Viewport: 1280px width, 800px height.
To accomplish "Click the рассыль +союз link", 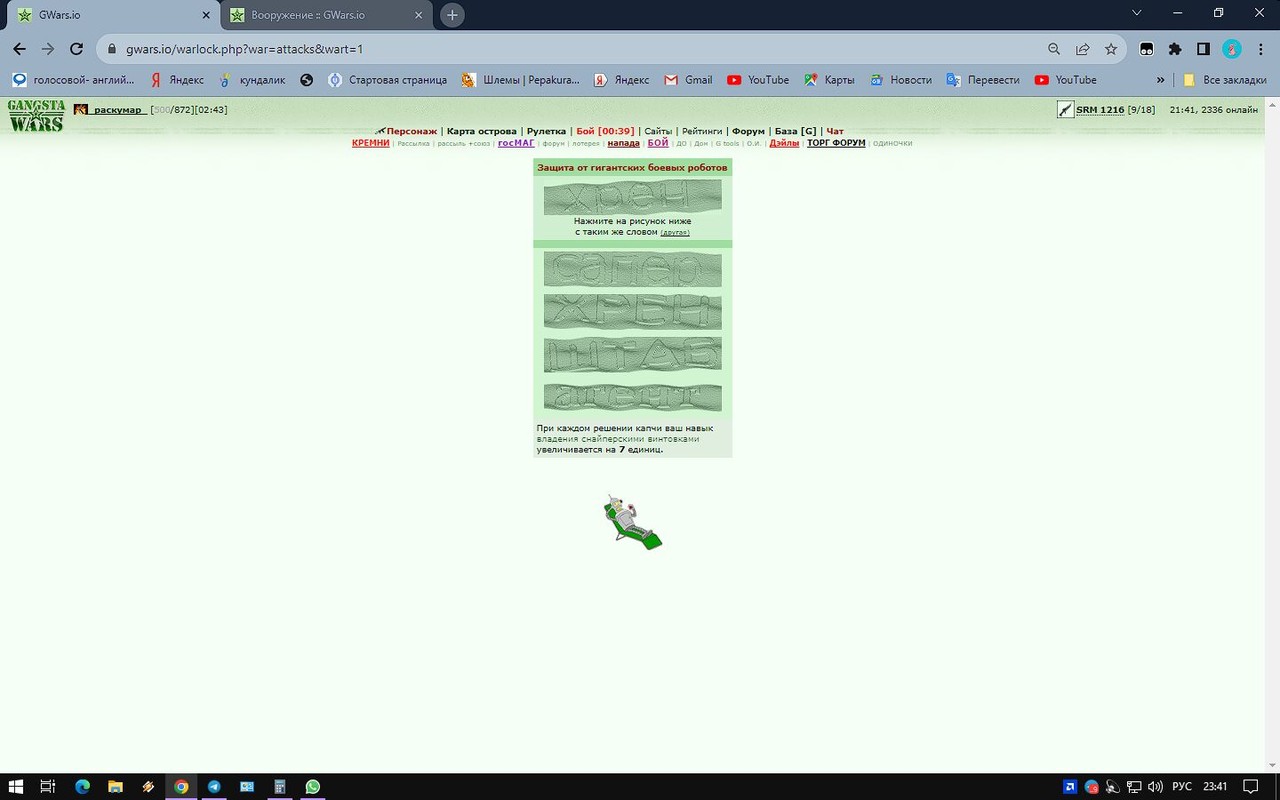I will click(464, 144).
